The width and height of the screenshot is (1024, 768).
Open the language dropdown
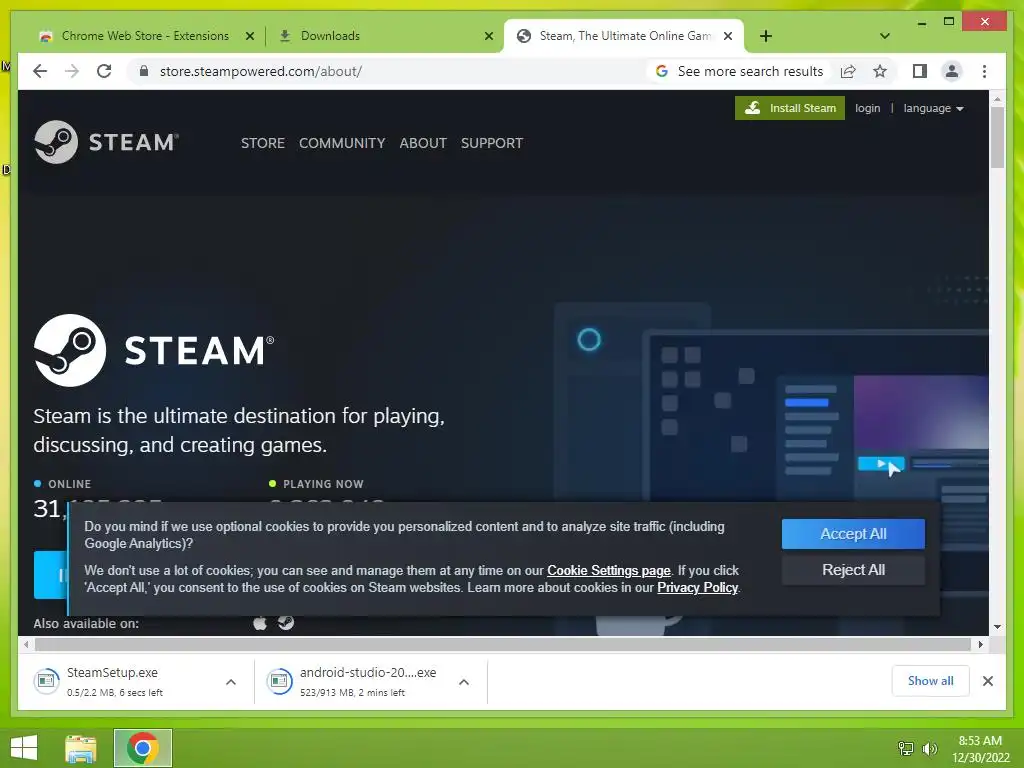coord(933,108)
